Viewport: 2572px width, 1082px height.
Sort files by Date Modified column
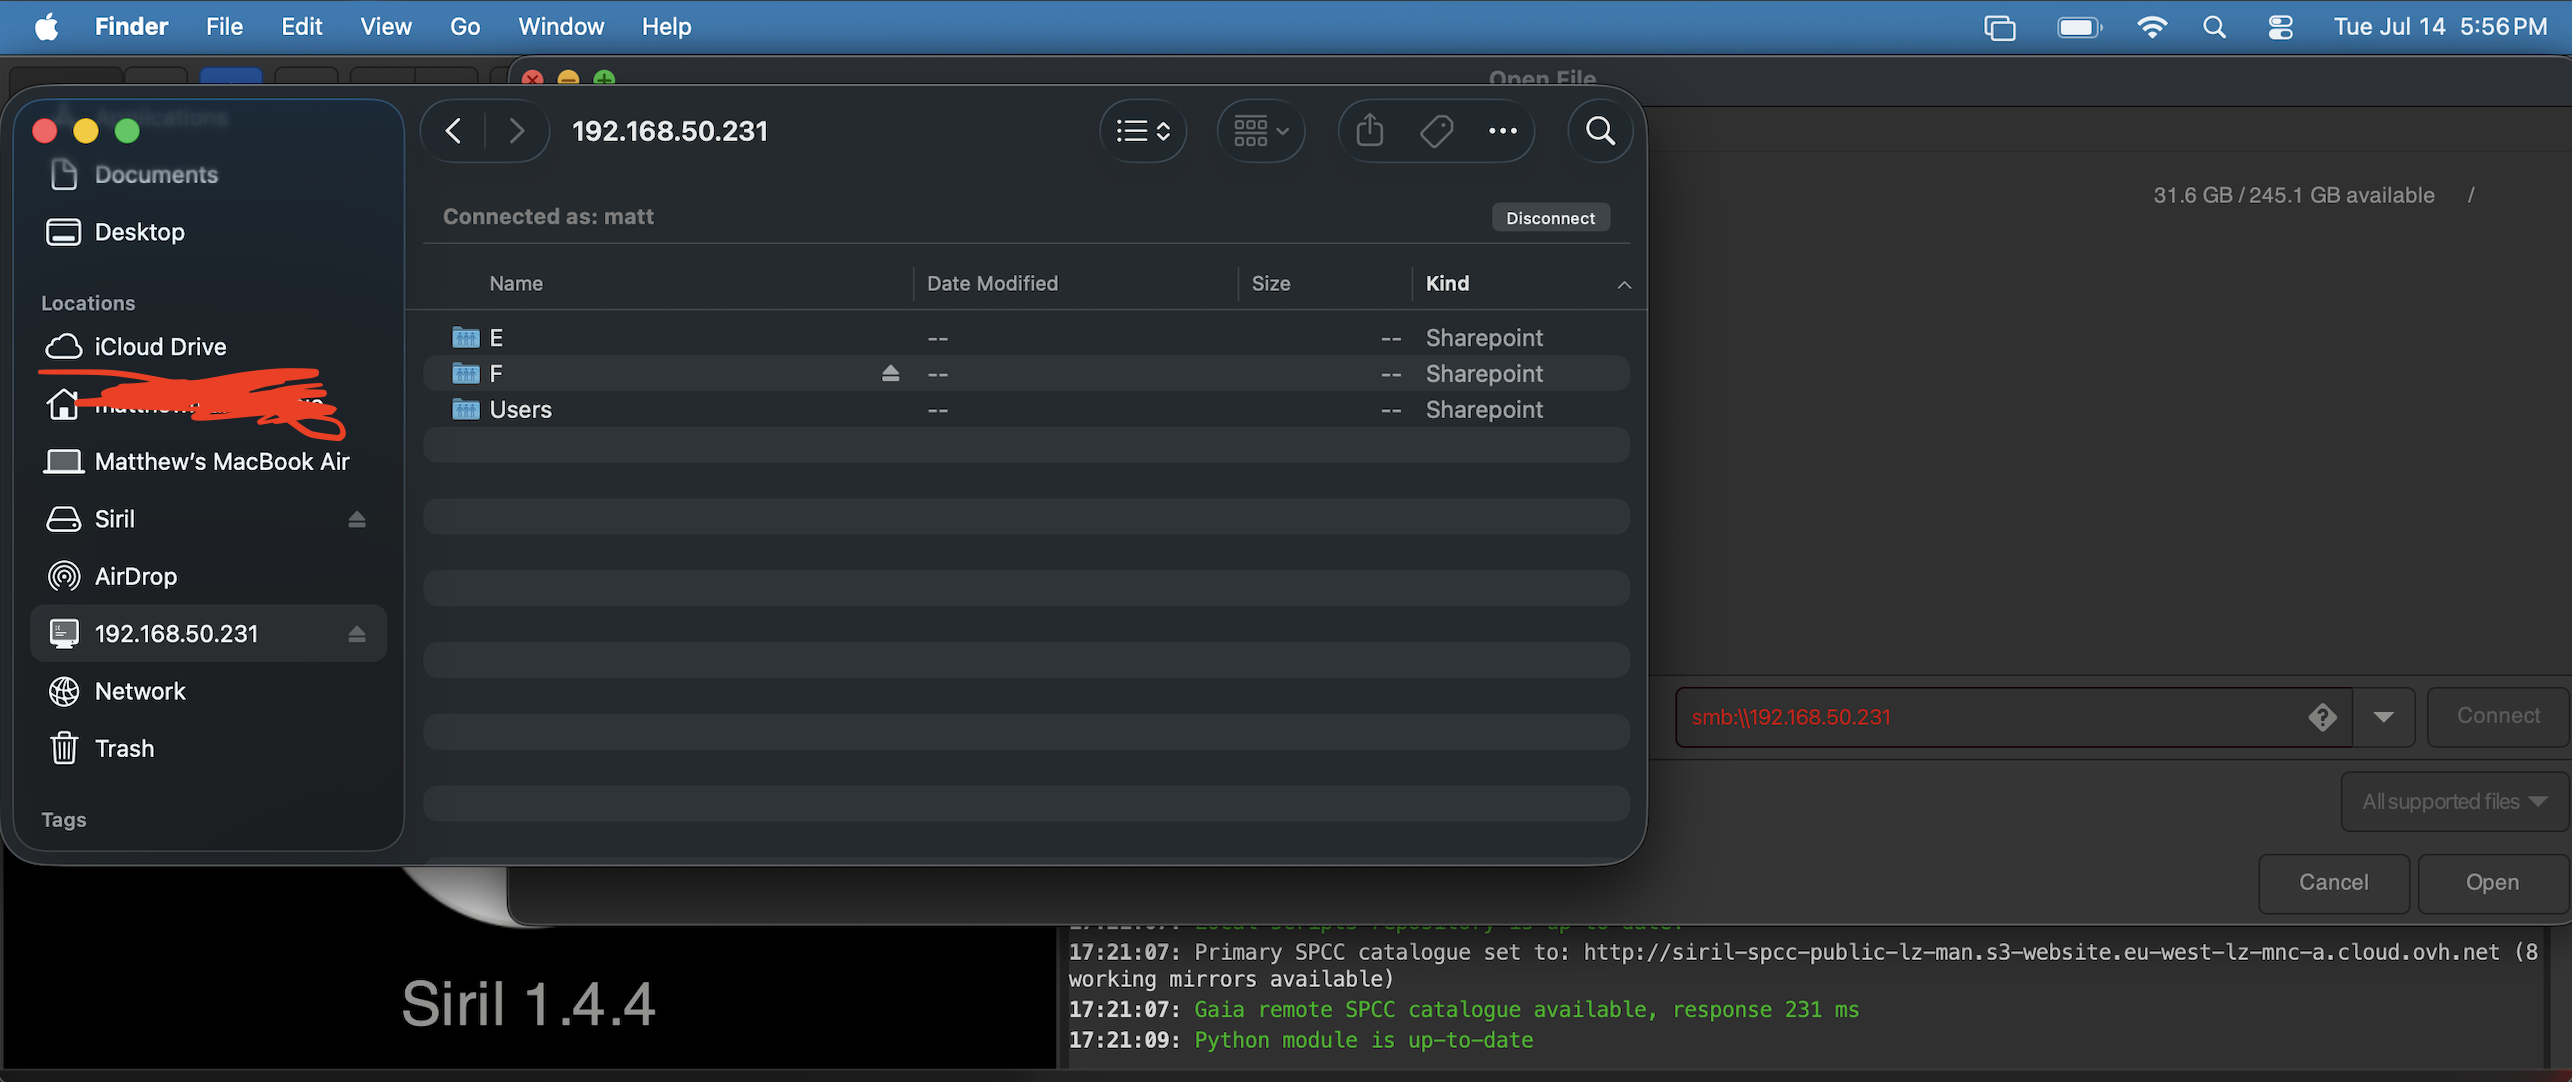[992, 284]
